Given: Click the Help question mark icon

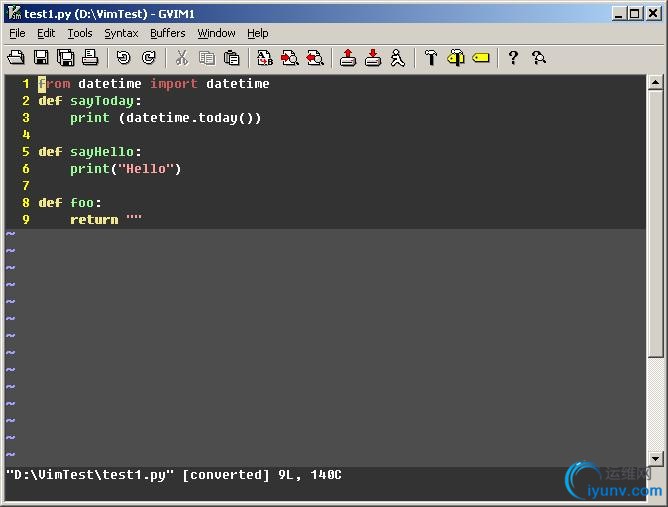Looking at the screenshot, I should pos(513,58).
